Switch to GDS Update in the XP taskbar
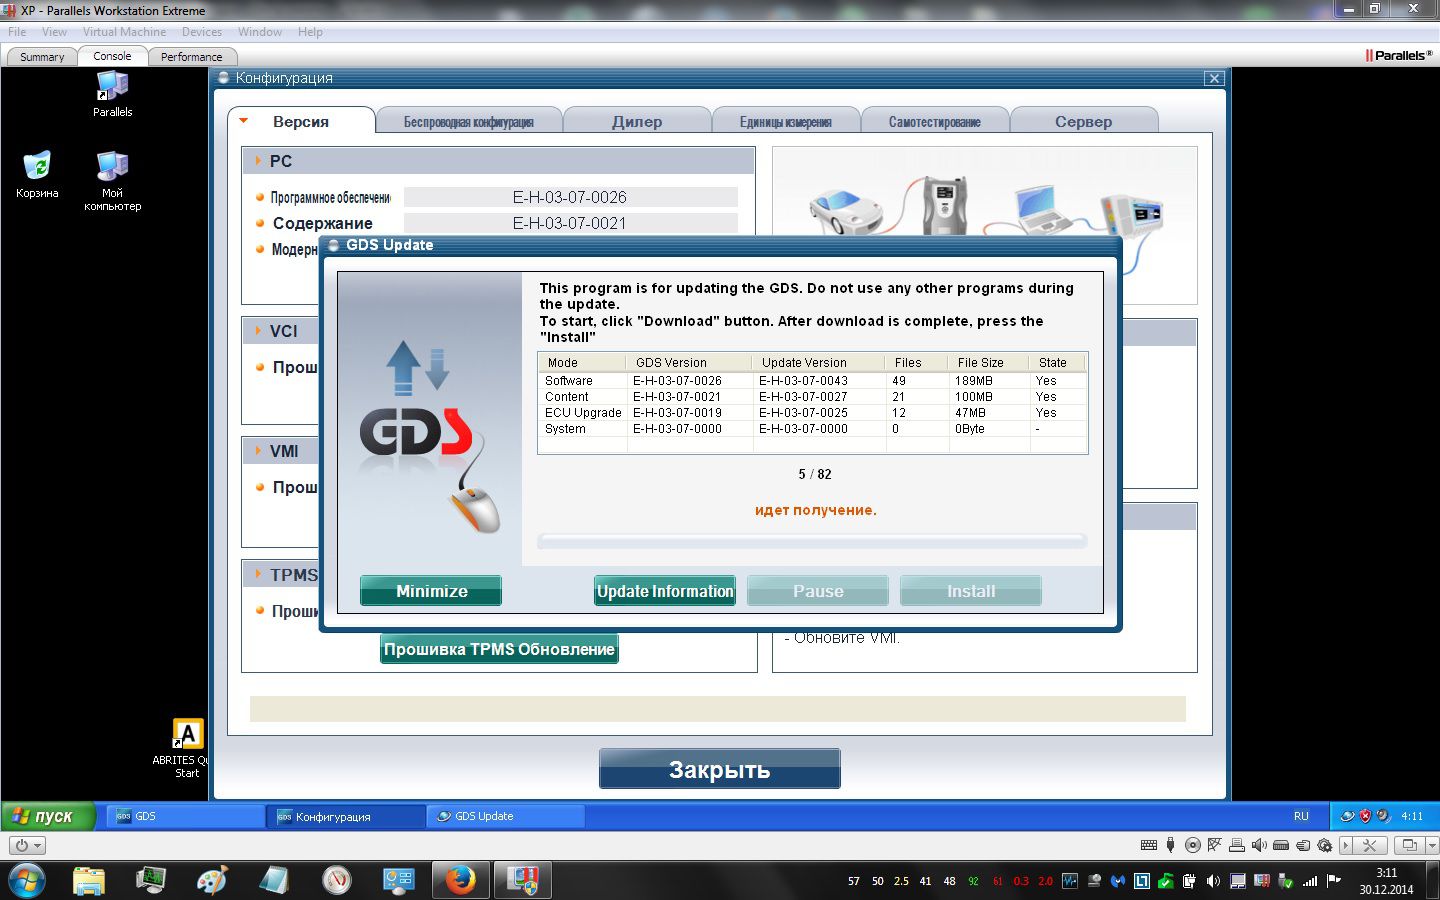 coord(506,816)
